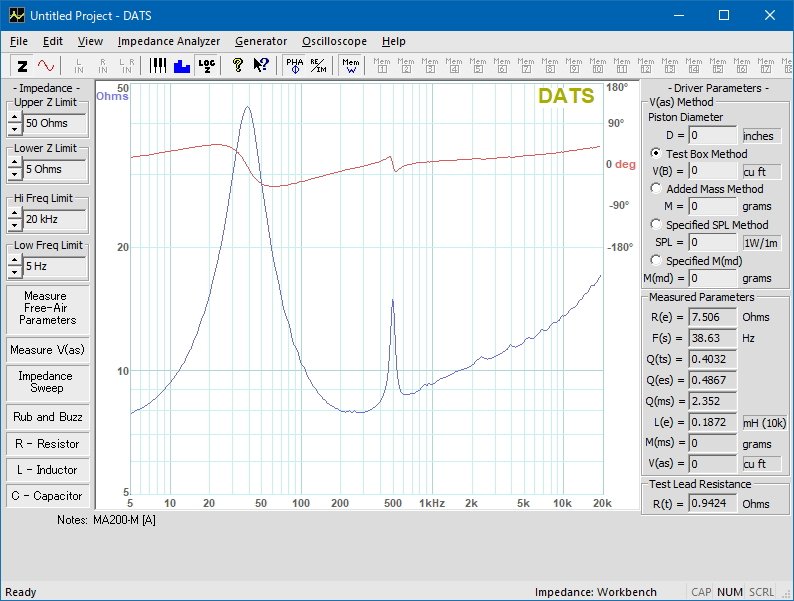Viewport: 794px width, 601px height.
Task: Click the Piston Diameter D input field
Action: coord(712,135)
